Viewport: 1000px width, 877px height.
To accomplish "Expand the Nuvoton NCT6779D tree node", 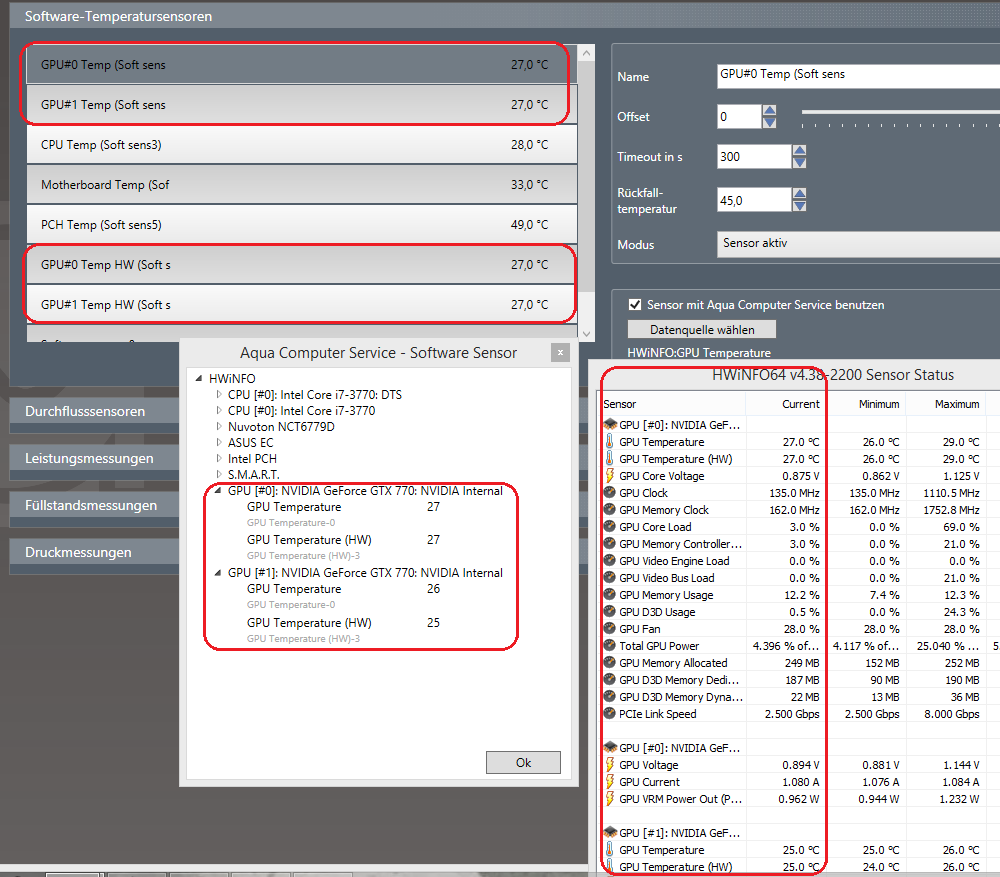I will pyautogui.click(x=219, y=427).
